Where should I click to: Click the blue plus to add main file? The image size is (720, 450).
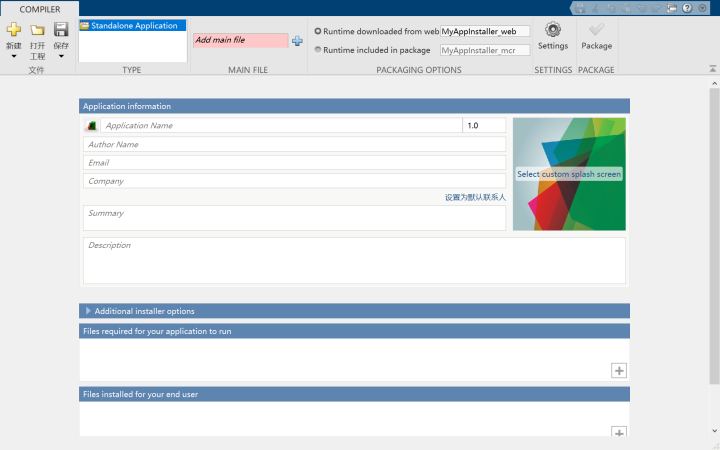(x=298, y=40)
